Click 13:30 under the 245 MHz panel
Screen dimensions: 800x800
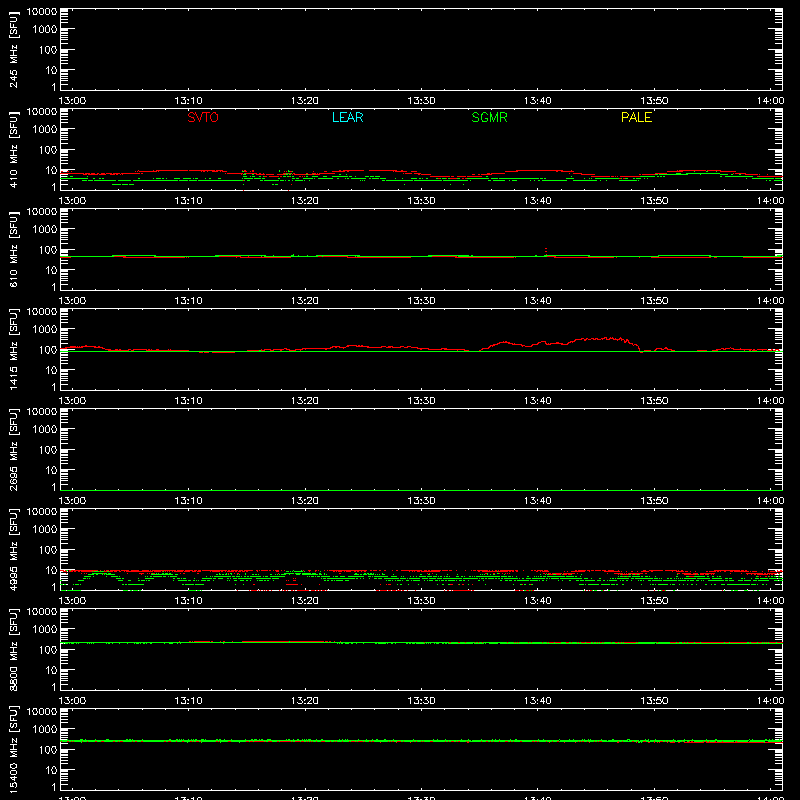pyautogui.click(x=421, y=101)
